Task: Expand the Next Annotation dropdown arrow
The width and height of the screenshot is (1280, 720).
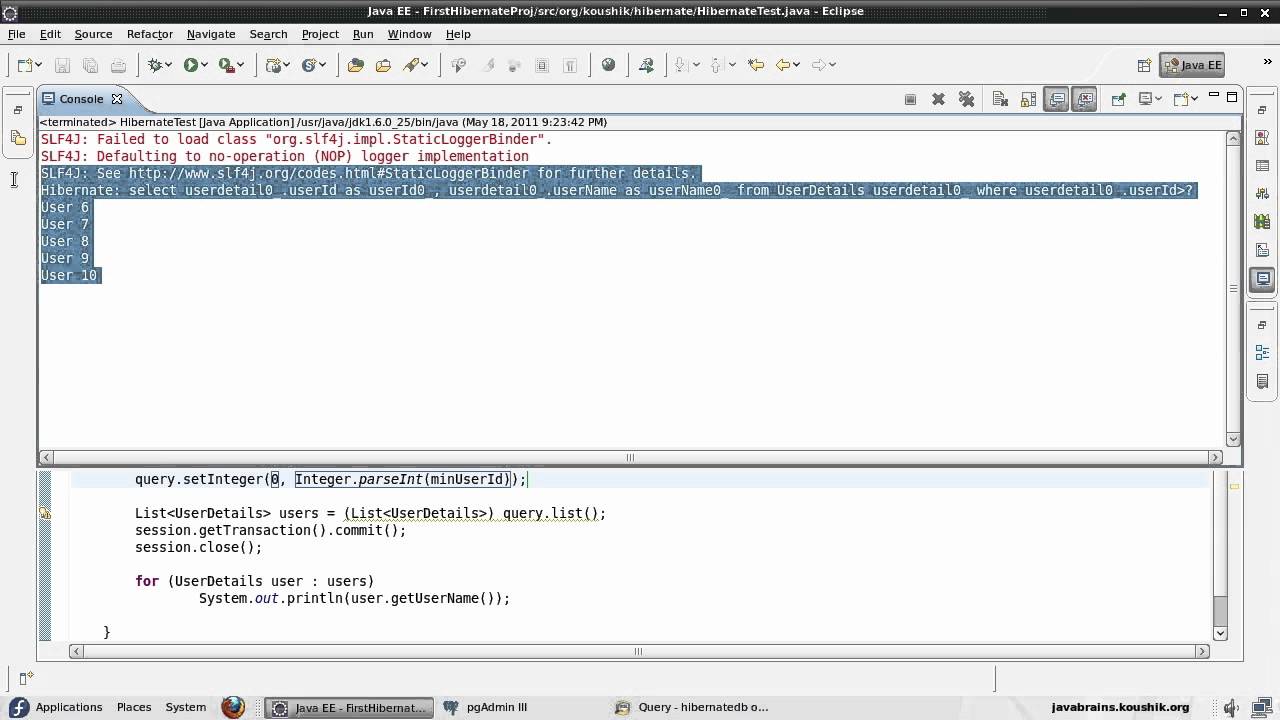Action: 695,65
